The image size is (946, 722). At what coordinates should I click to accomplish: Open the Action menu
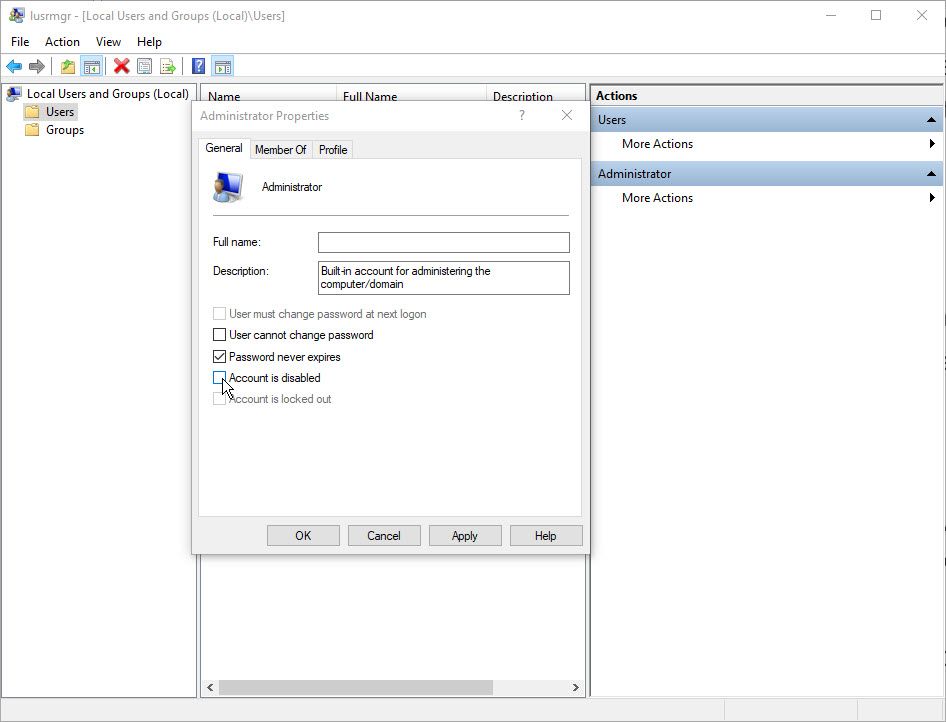click(62, 42)
